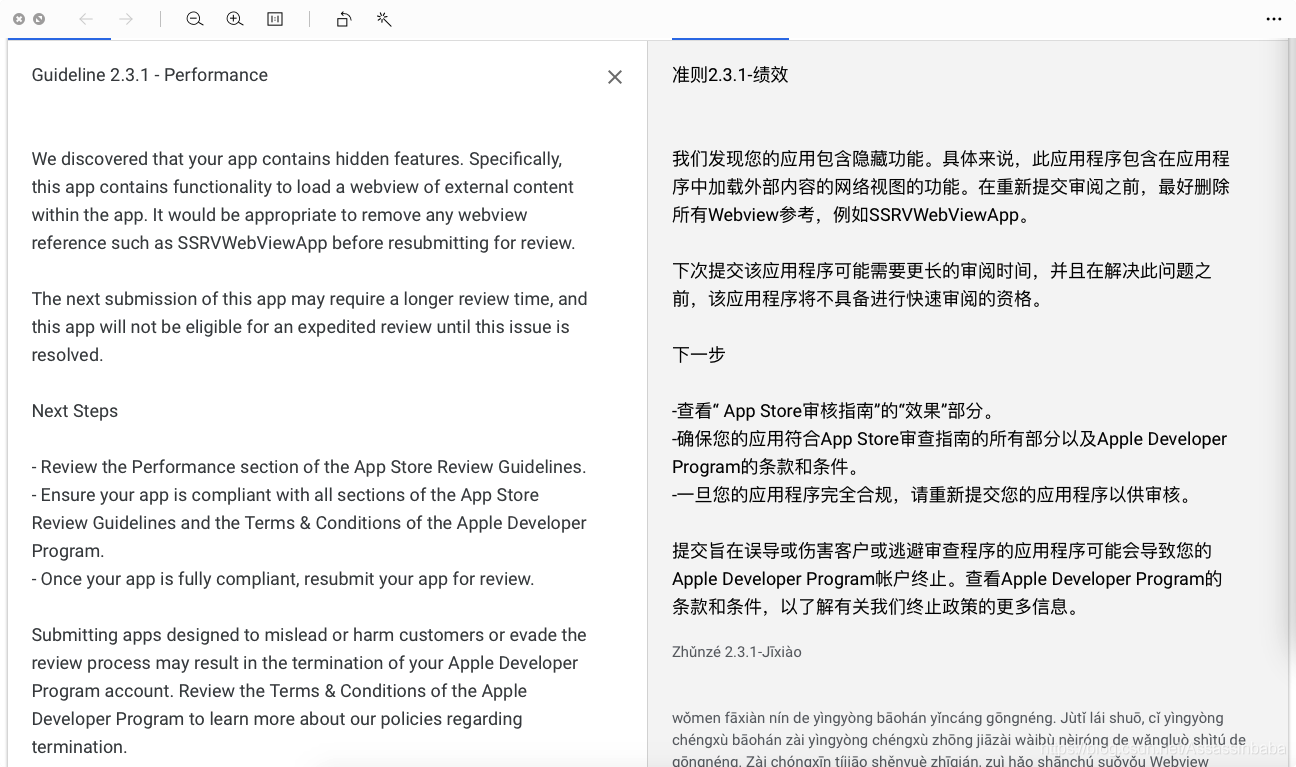The width and height of the screenshot is (1296, 767).
Task: Show image at actual 1:1 size
Action: [275, 19]
